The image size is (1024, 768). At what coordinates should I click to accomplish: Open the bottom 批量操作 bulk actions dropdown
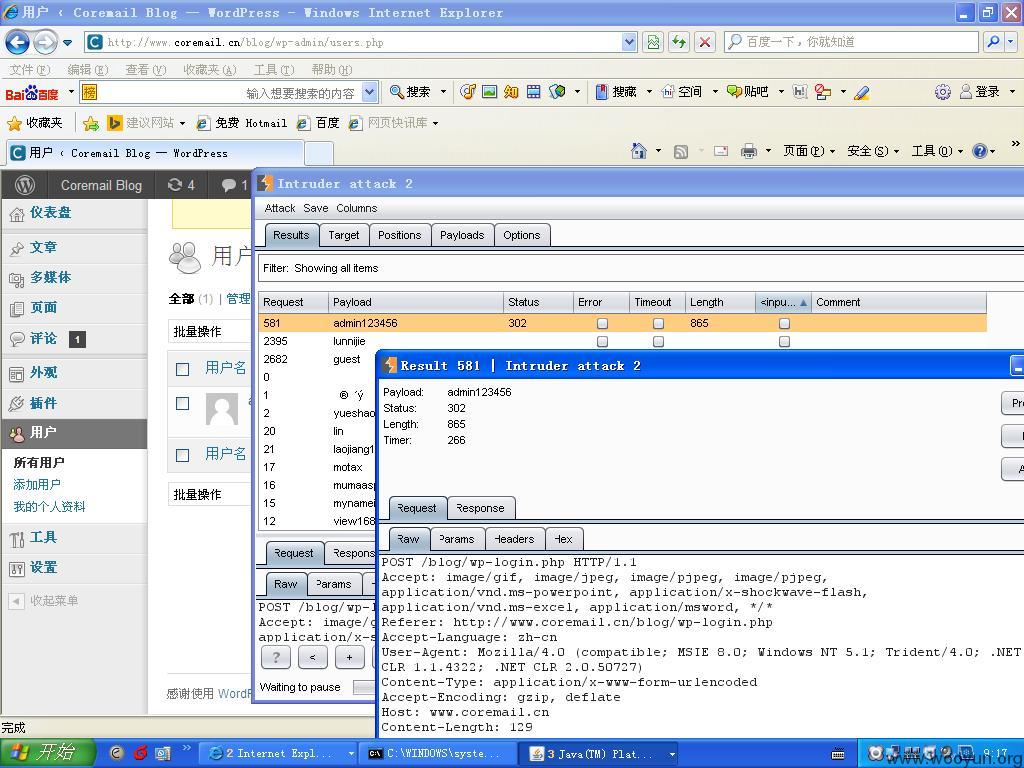point(210,495)
